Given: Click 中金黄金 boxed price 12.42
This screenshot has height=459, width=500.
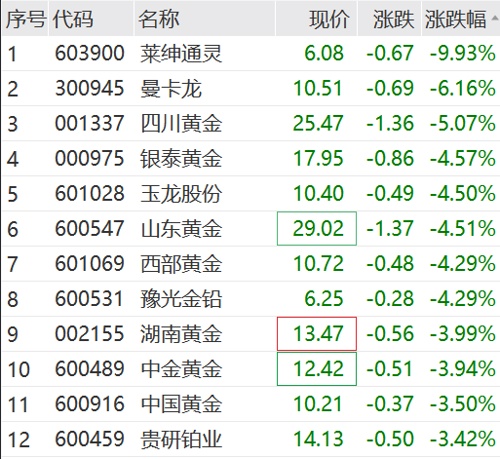Looking at the screenshot, I should (x=317, y=369).
